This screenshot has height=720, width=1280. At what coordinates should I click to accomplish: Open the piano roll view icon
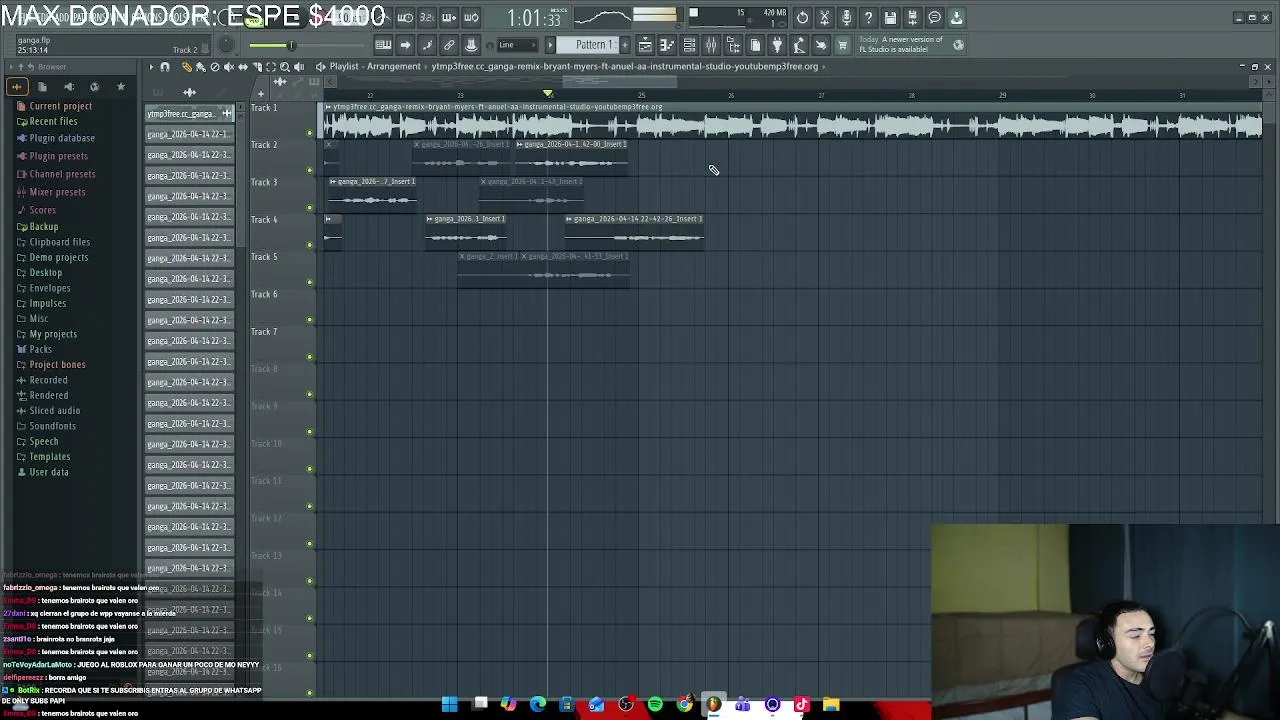[x=667, y=45]
